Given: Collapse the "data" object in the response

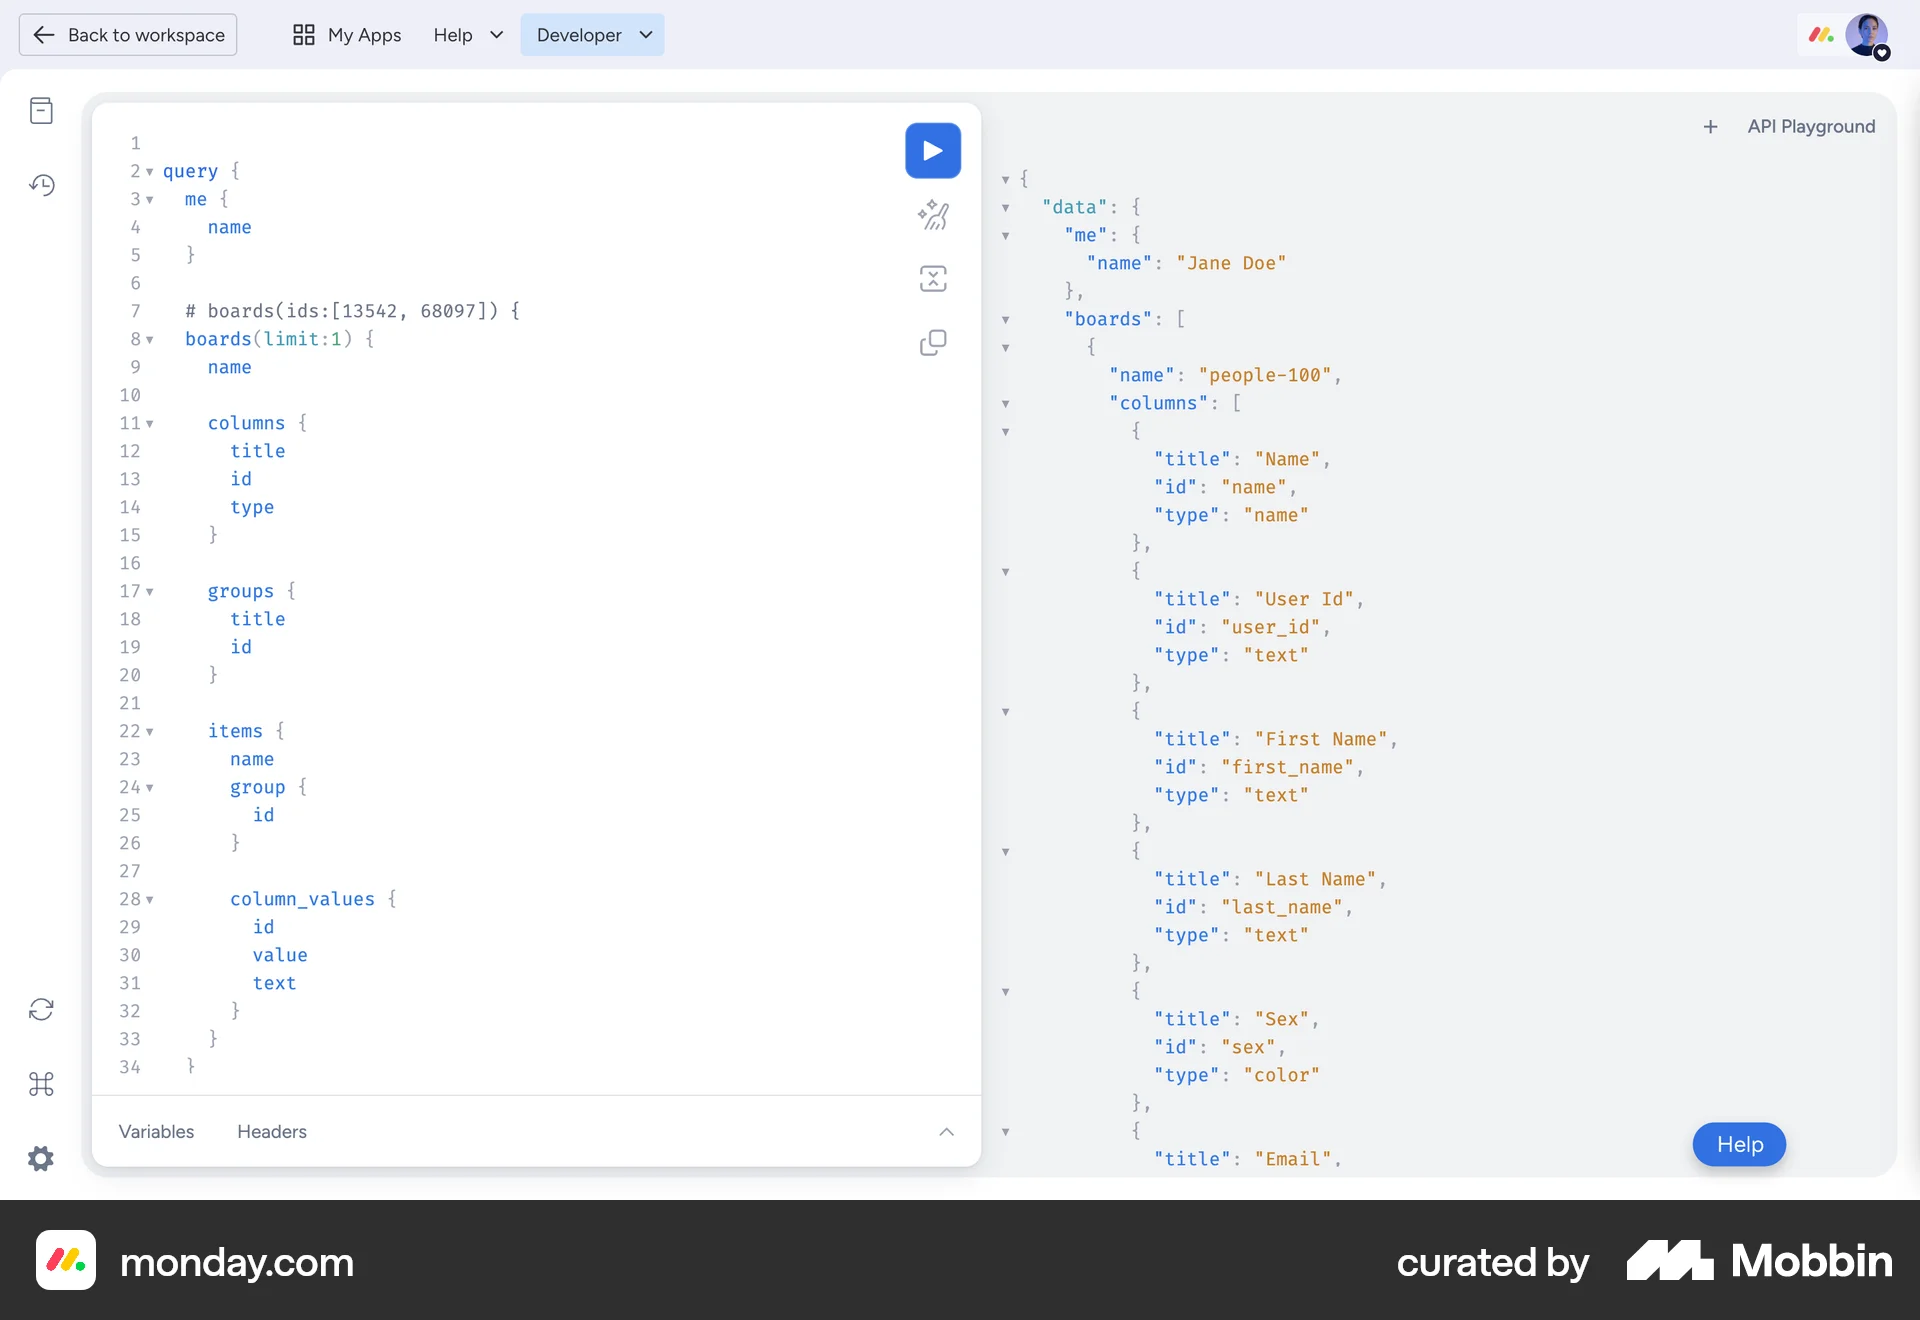Looking at the screenshot, I should pos(1006,207).
